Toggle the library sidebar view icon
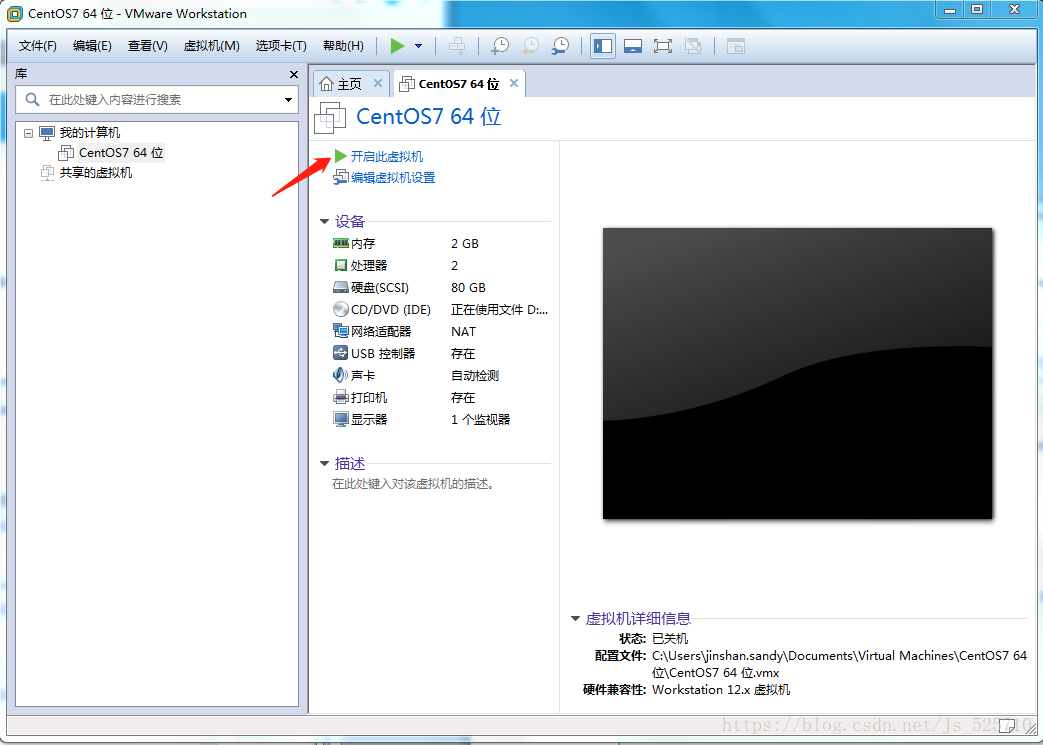Image resolution: width=1043 pixels, height=745 pixels. coord(603,46)
